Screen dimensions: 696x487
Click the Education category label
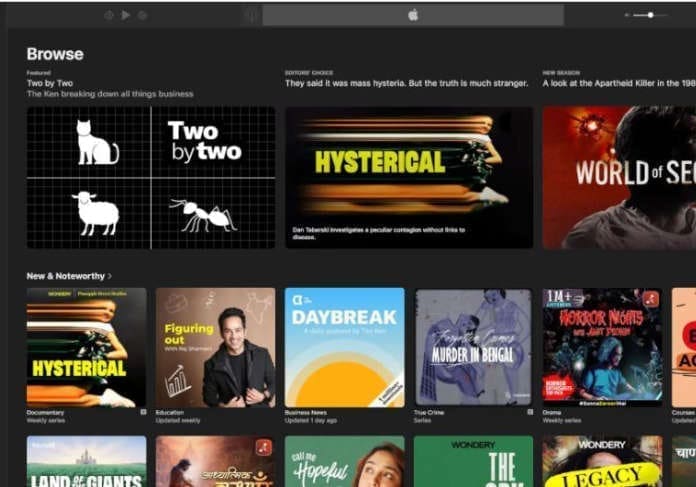click(x=170, y=412)
